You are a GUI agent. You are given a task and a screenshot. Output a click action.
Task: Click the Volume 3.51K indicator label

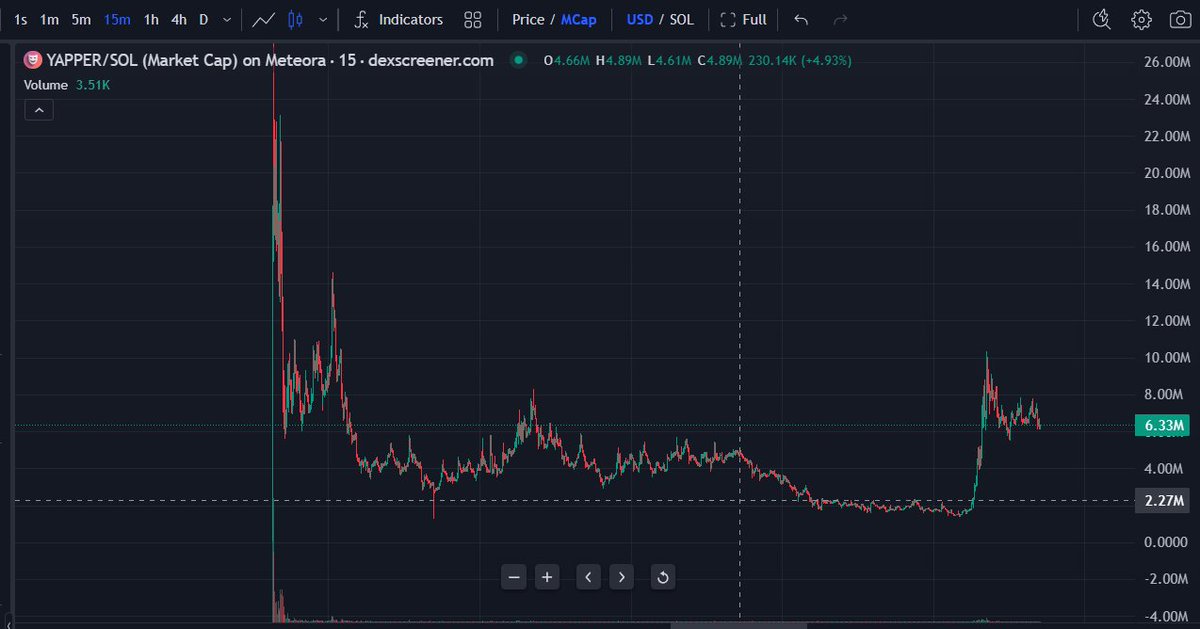[67, 85]
